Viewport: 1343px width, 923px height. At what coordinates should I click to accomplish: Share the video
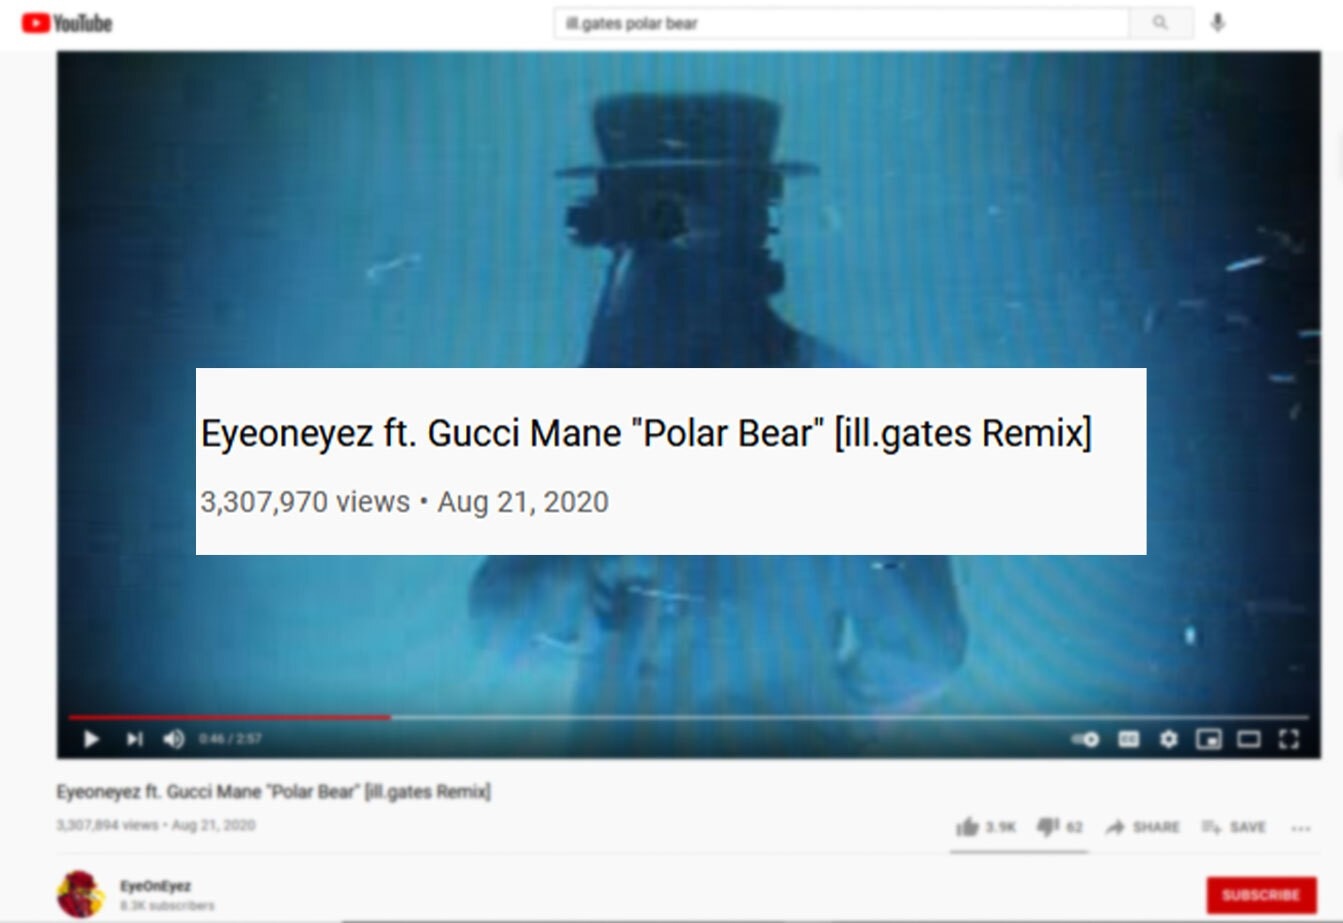(x=1142, y=827)
